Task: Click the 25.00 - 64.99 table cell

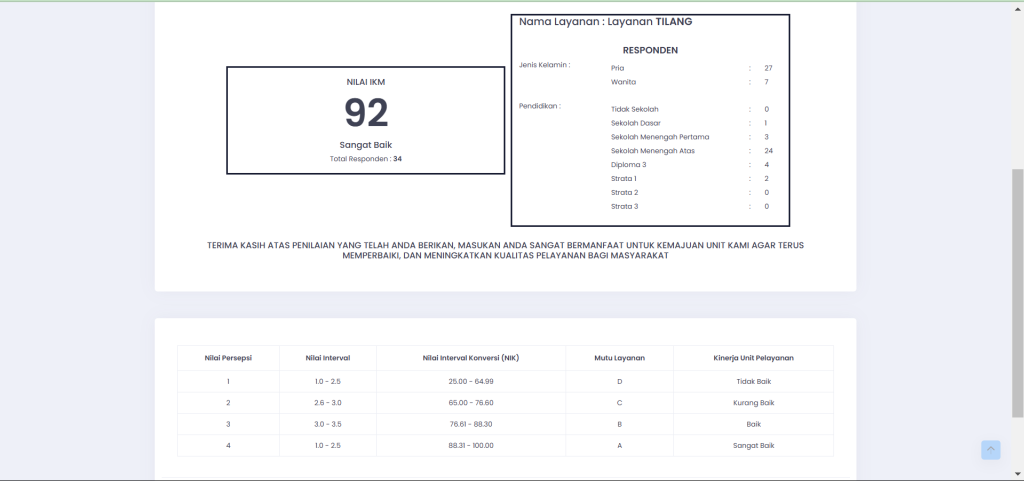Action: click(471, 381)
